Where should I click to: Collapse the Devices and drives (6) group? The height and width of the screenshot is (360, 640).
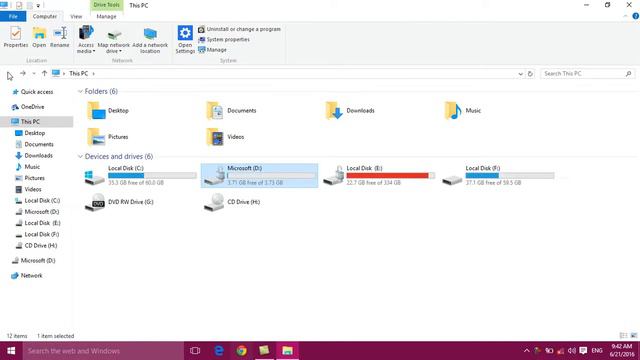[x=80, y=156]
